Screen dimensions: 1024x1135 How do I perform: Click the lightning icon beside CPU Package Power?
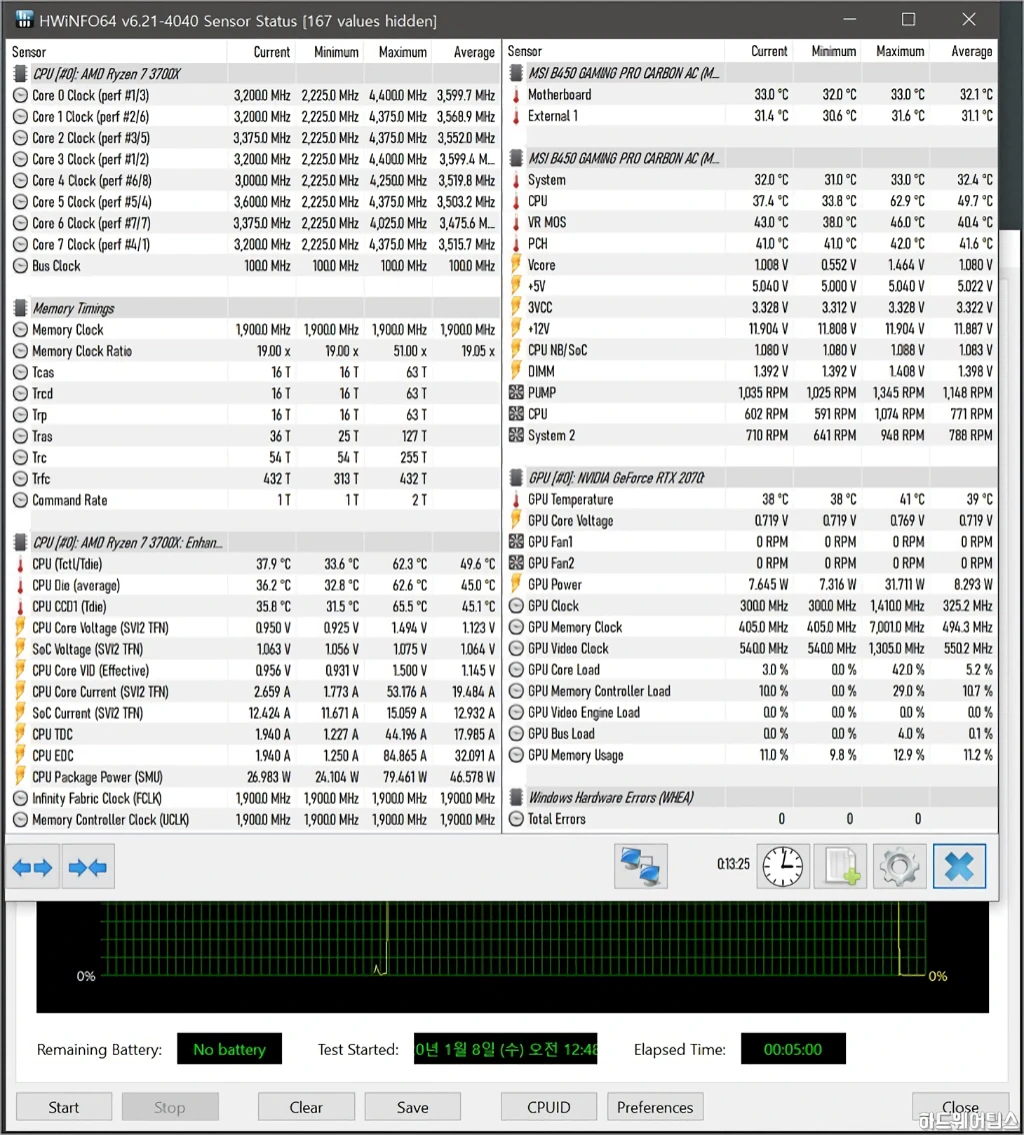coord(20,777)
